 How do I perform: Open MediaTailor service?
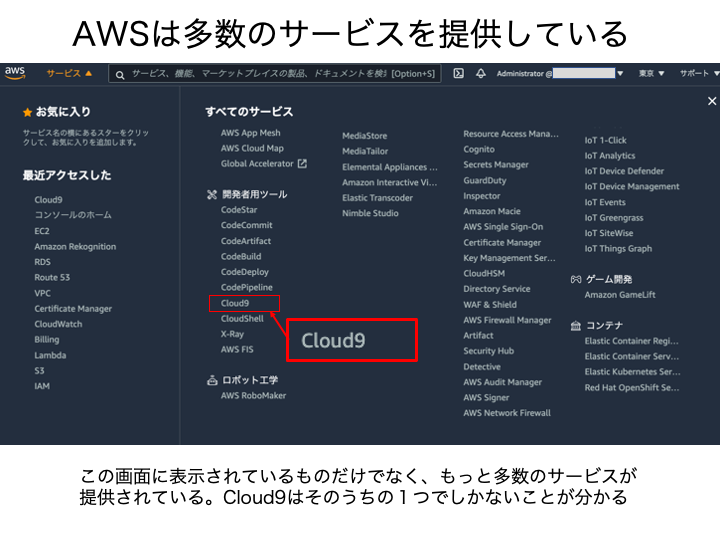[x=365, y=152]
